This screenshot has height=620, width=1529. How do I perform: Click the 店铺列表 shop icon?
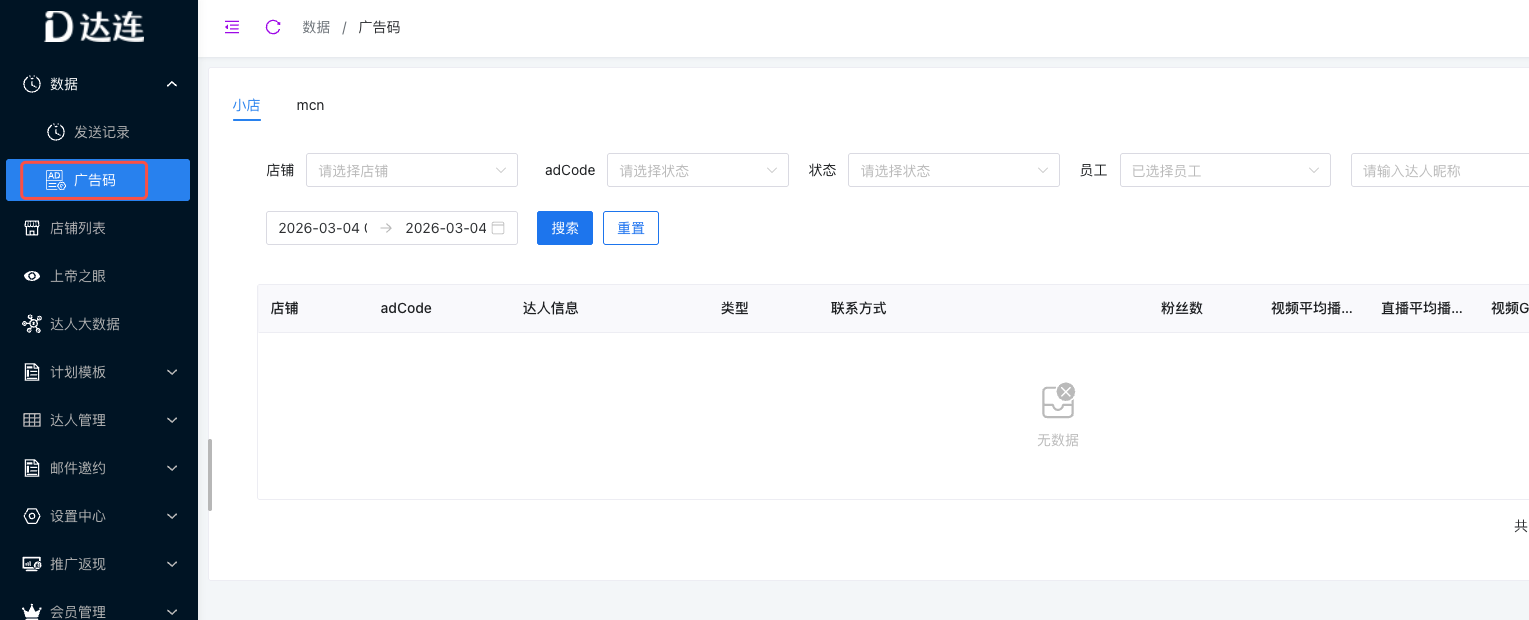tap(32, 228)
